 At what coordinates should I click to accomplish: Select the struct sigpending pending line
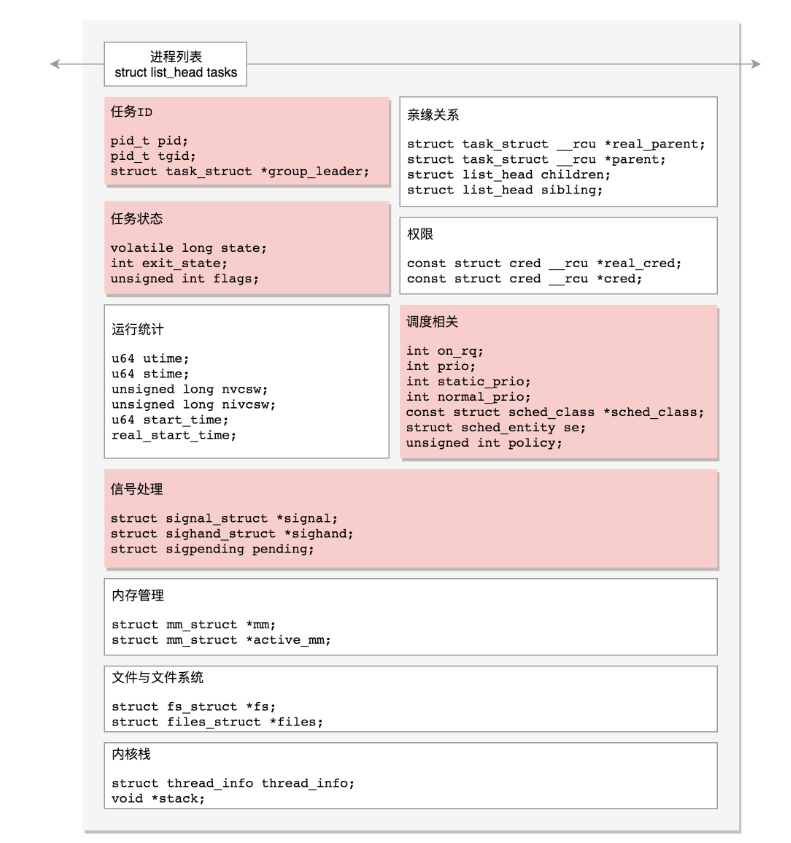(212, 549)
